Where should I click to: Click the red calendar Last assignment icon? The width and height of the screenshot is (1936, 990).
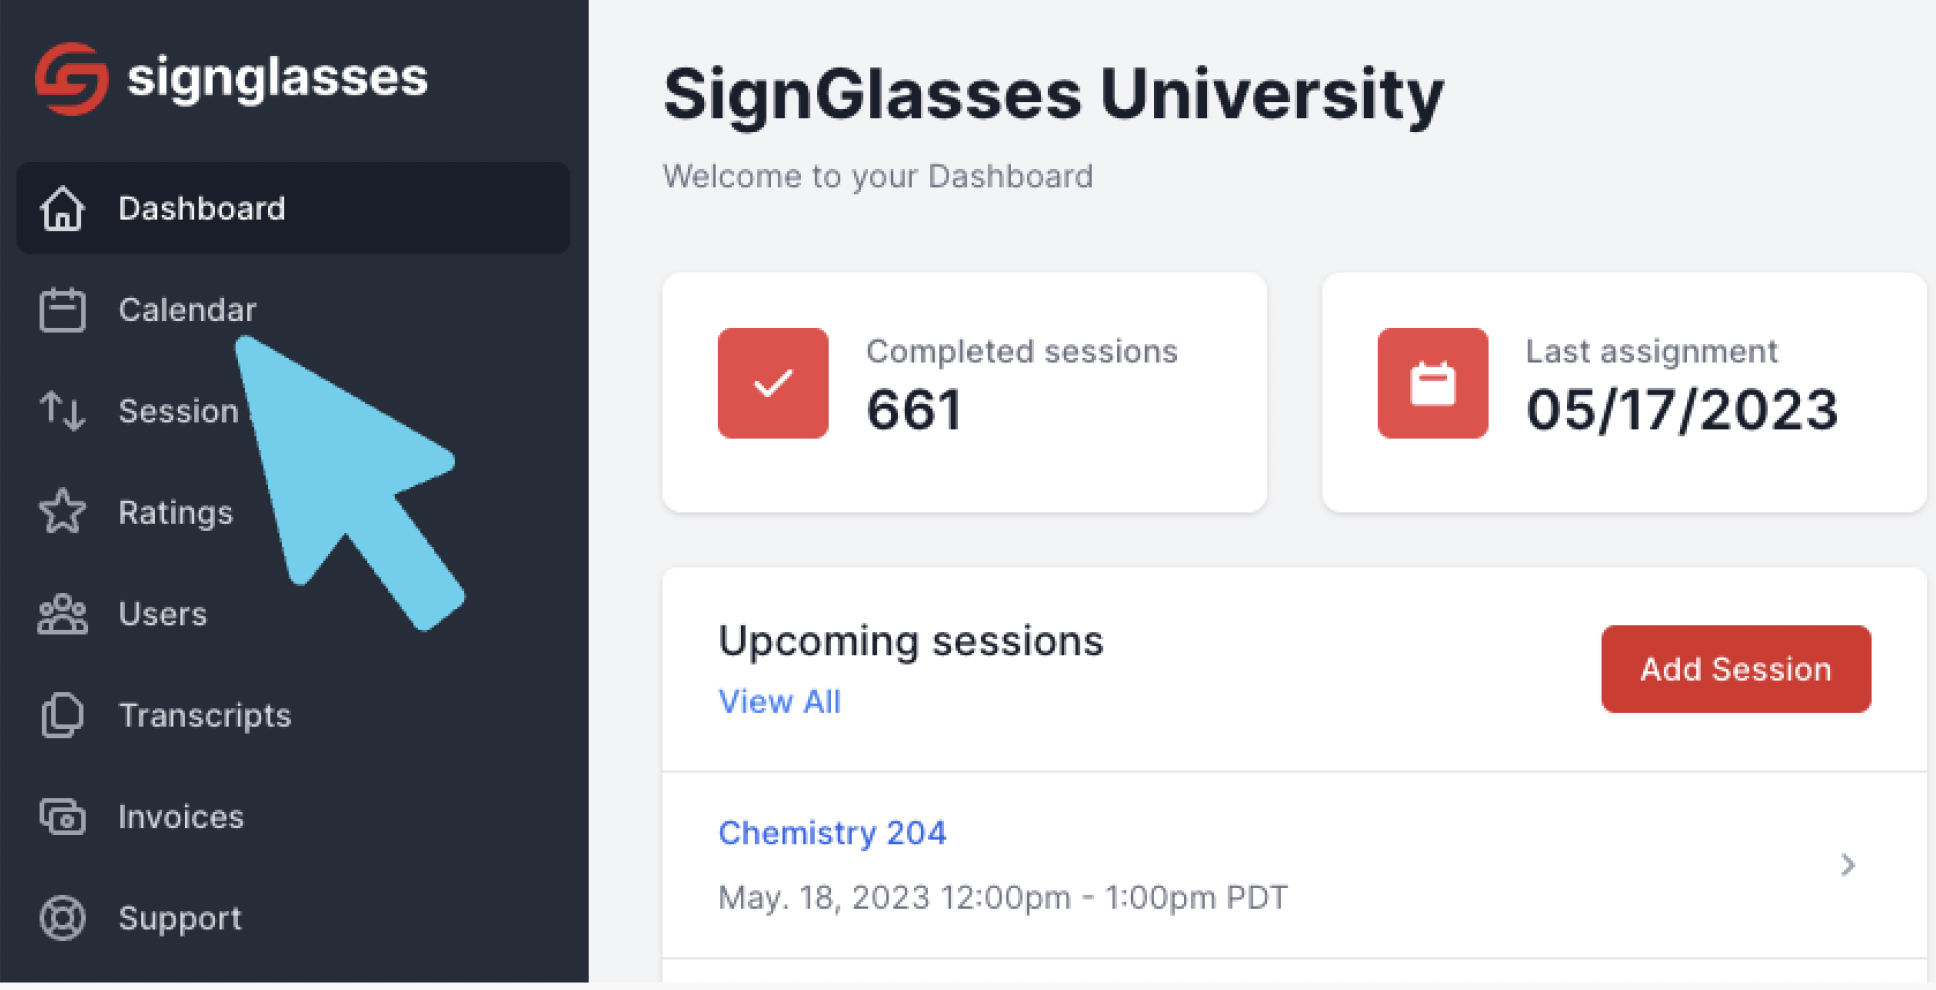pyautogui.click(x=1433, y=383)
